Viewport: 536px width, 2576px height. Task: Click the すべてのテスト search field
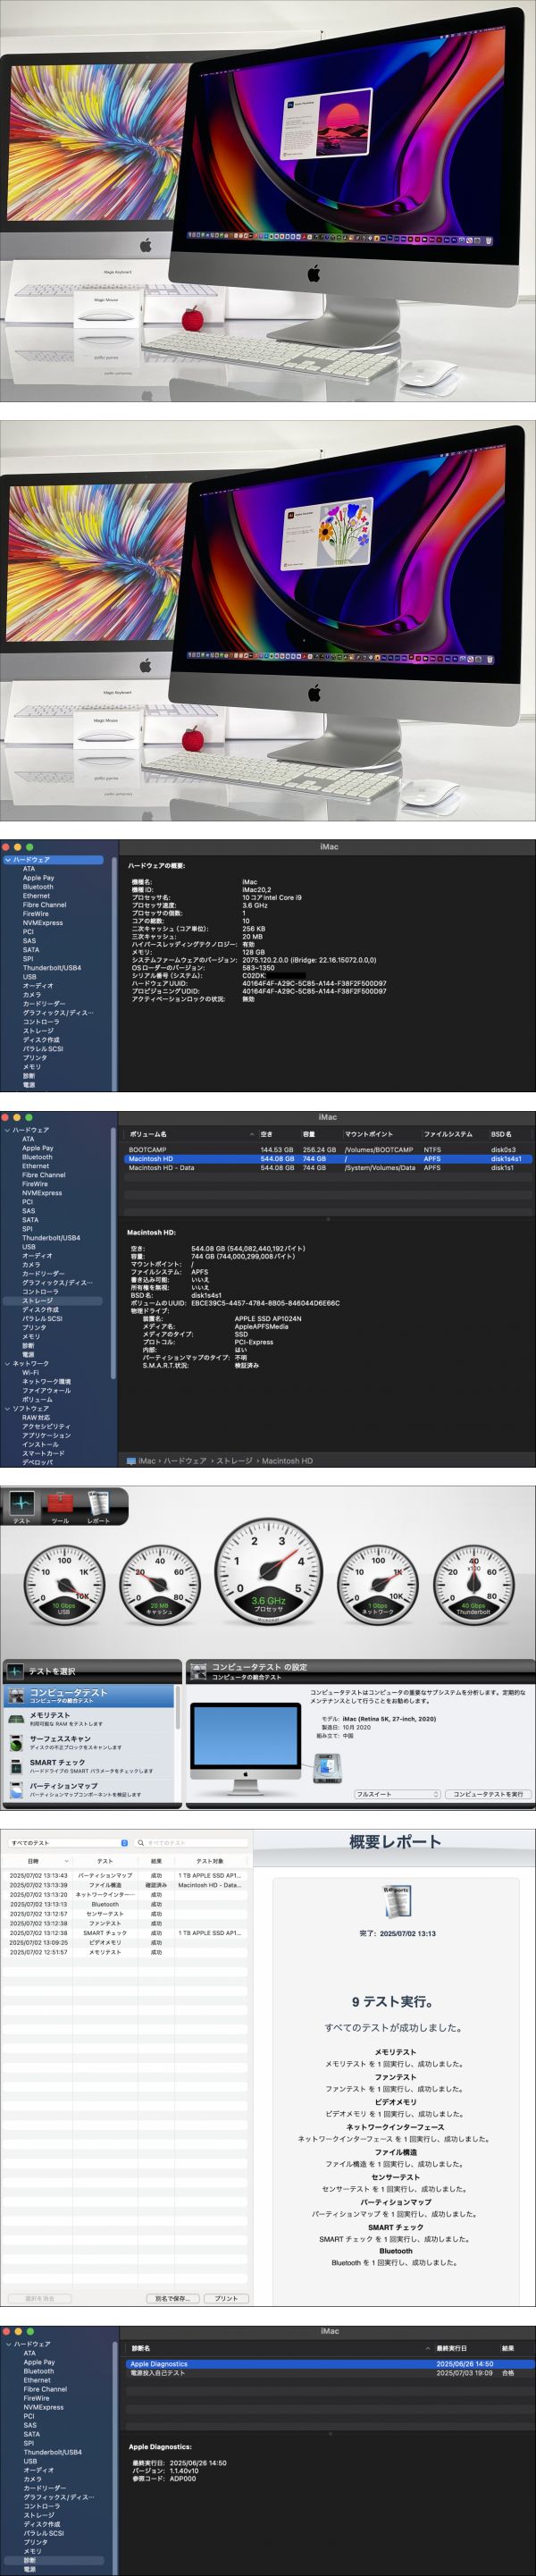[x=190, y=1843]
